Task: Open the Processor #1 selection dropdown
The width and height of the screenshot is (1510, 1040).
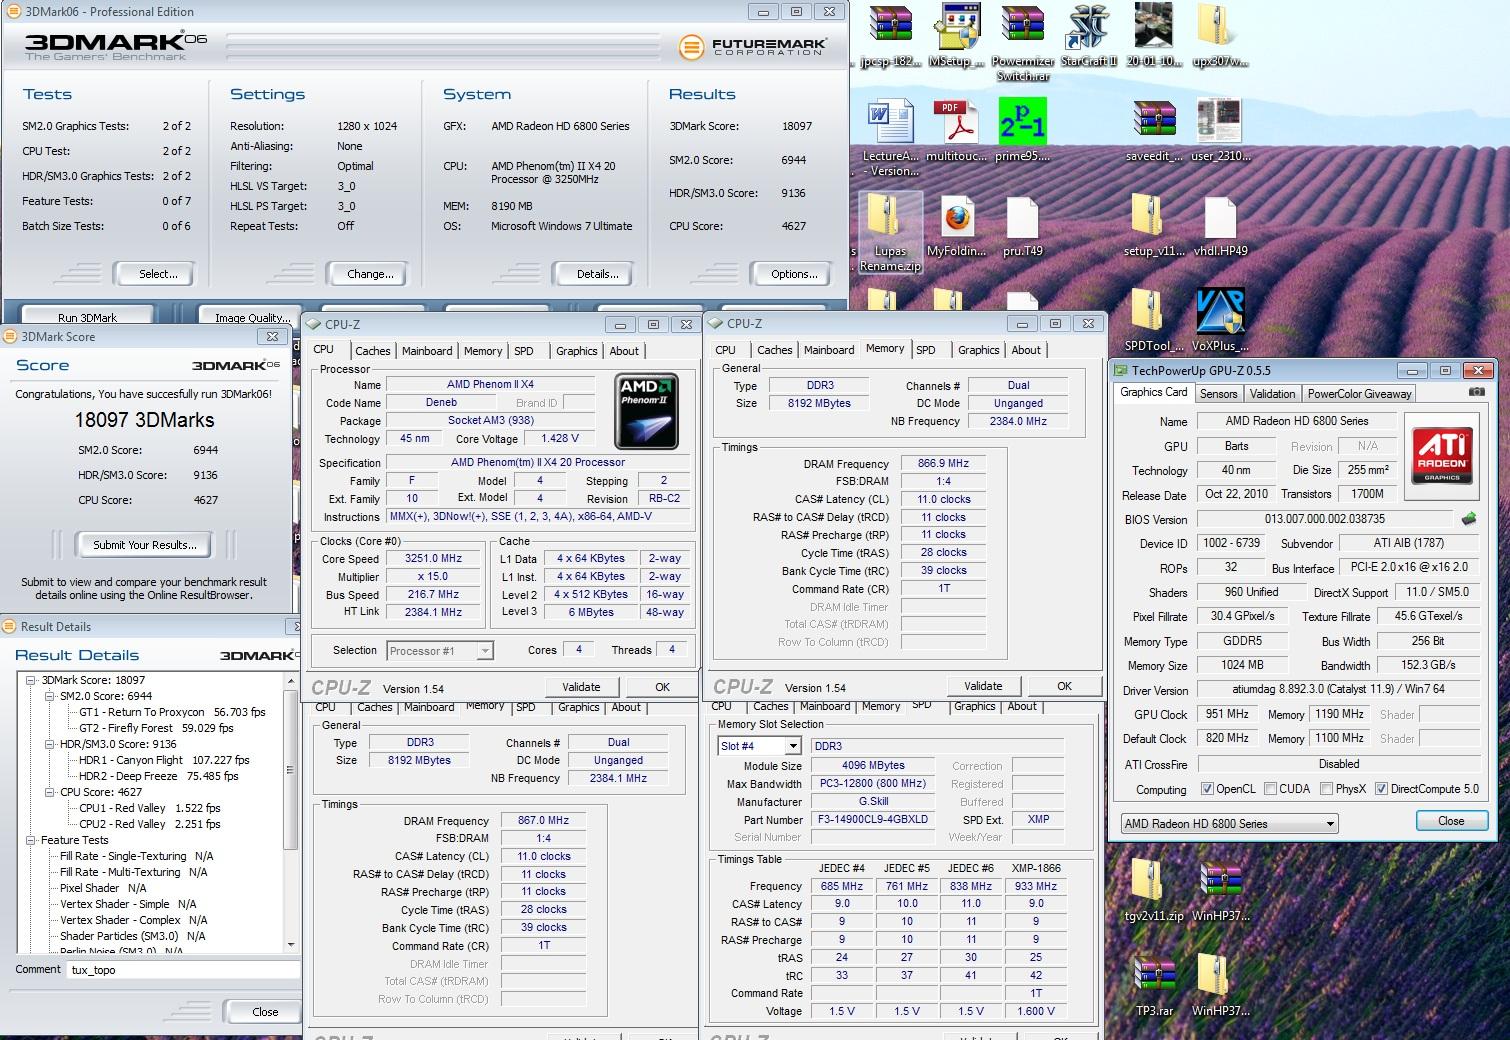Action: [440, 651]
